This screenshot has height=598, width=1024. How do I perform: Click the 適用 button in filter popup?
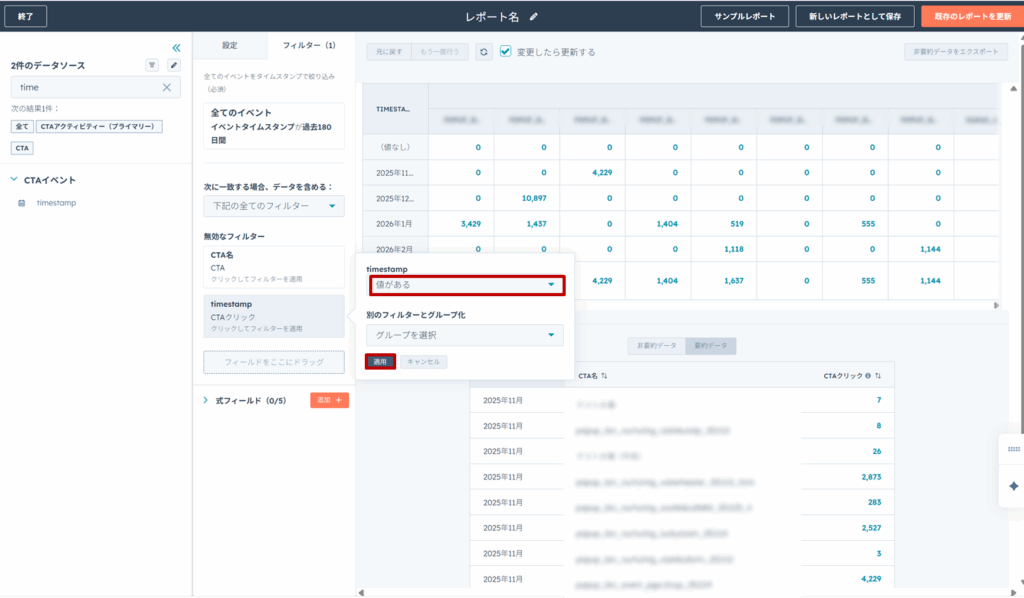tap(380, 361)
